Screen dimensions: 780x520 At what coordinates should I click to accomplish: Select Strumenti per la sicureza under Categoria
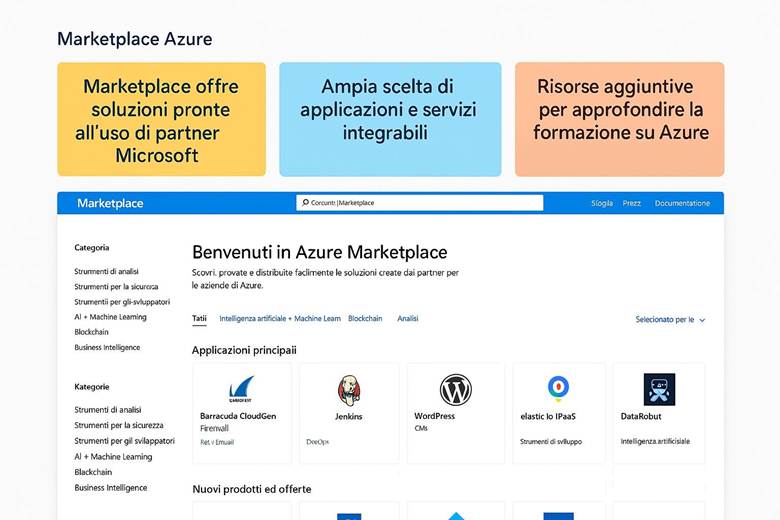tap(116, 287)
